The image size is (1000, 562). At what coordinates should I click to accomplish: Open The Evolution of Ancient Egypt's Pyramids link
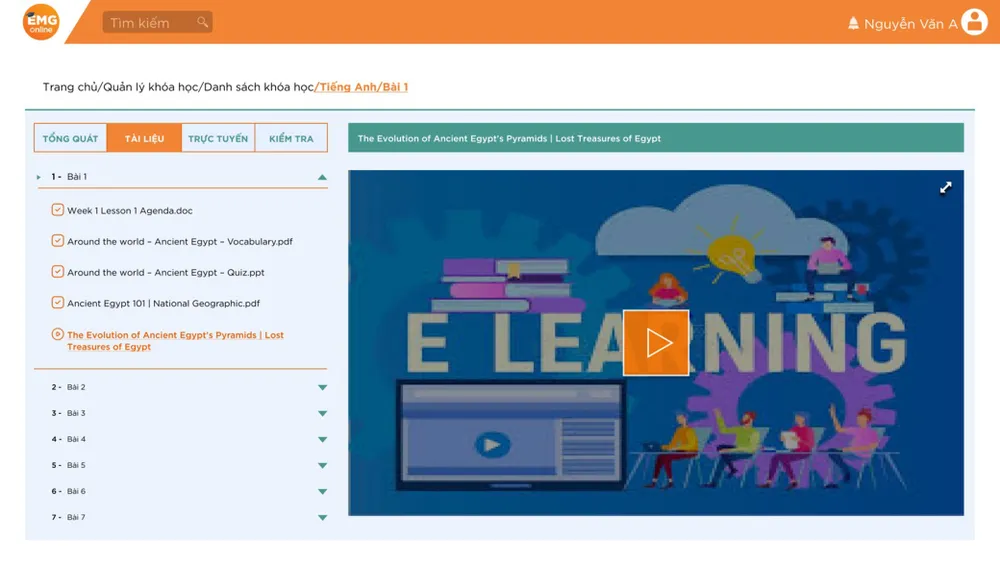(x=175, y=341)
